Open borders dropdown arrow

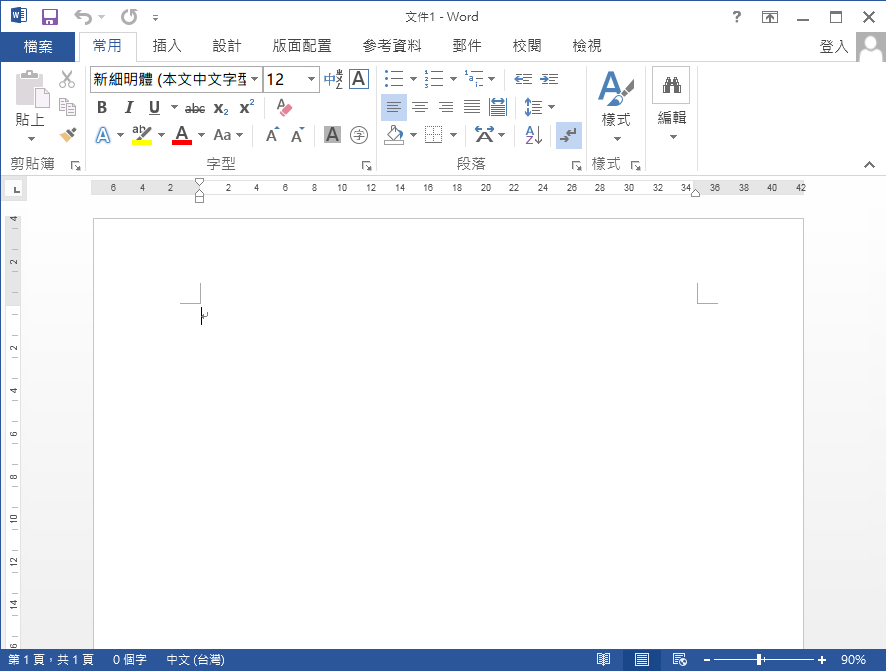coord(453,135)
